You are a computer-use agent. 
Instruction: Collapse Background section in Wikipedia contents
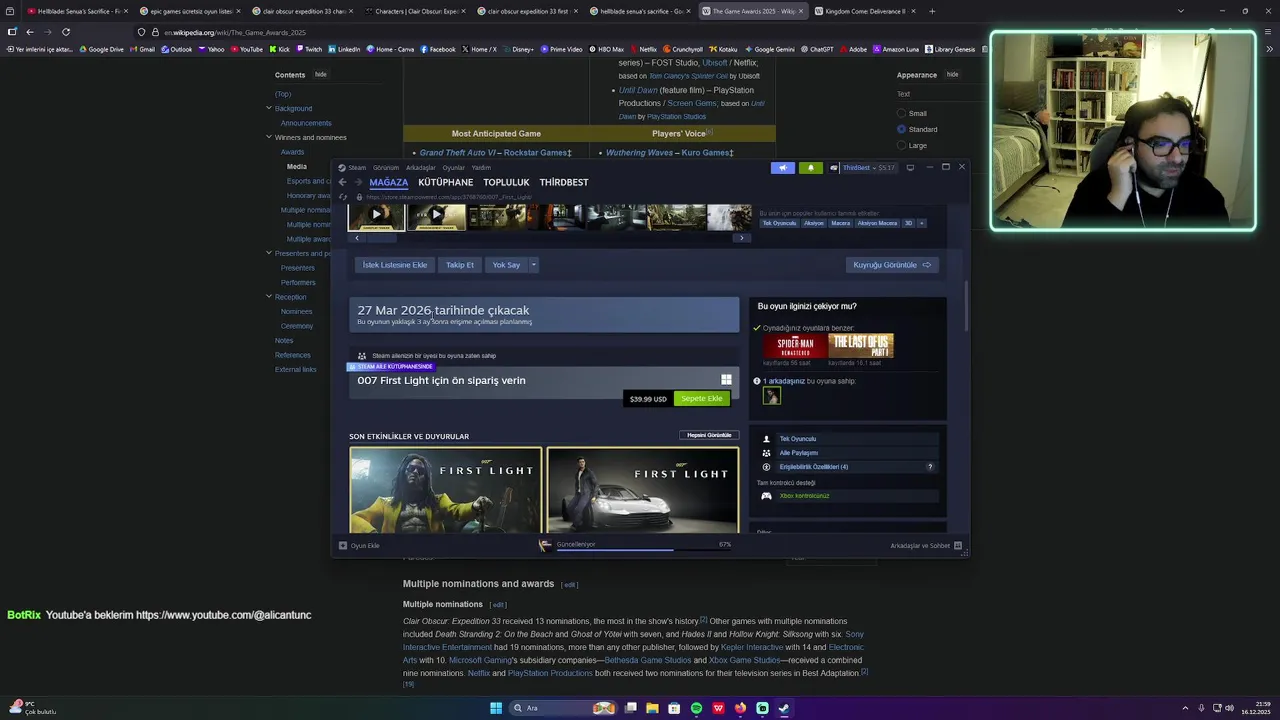(x=269, y=108)
